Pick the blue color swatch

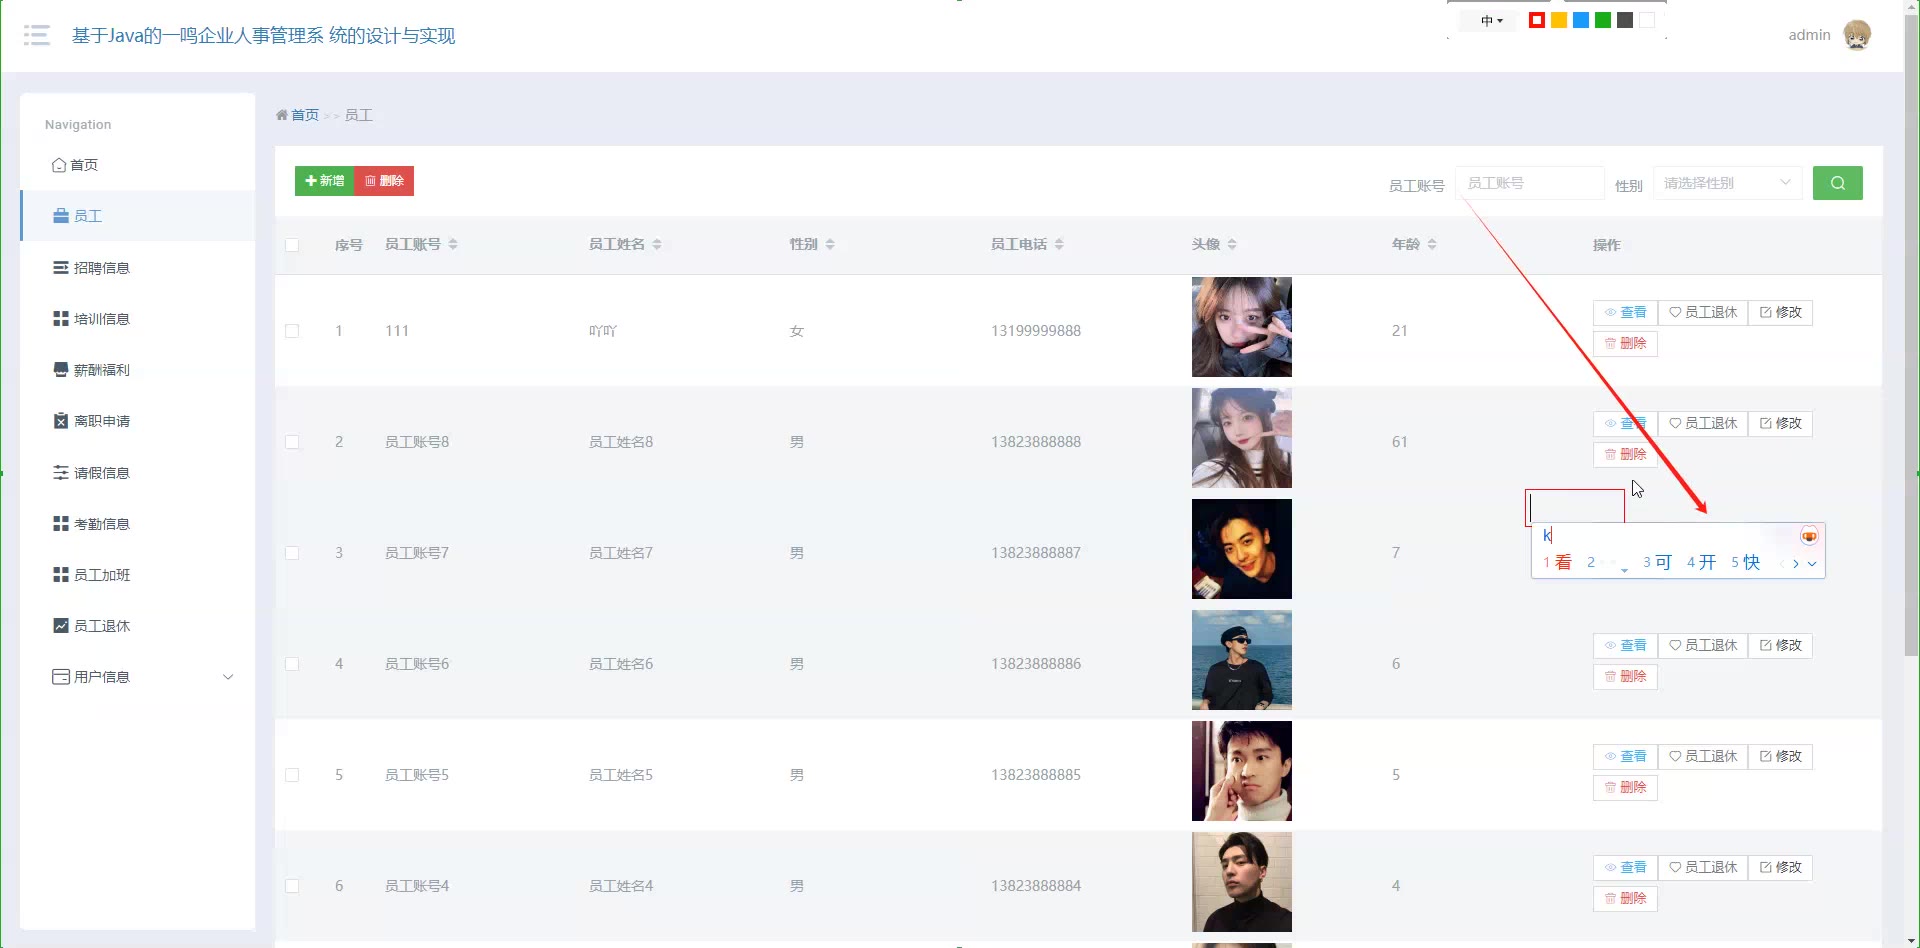pyautogui.click(x=1581, y=20)
